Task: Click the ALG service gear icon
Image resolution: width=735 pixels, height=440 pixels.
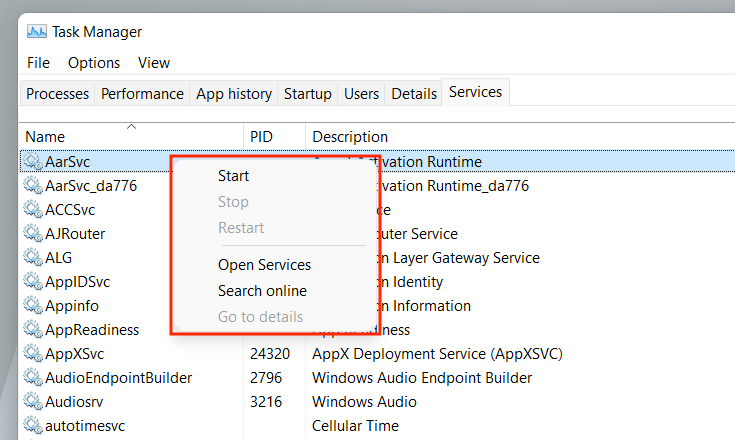Action: click(34, 258)
